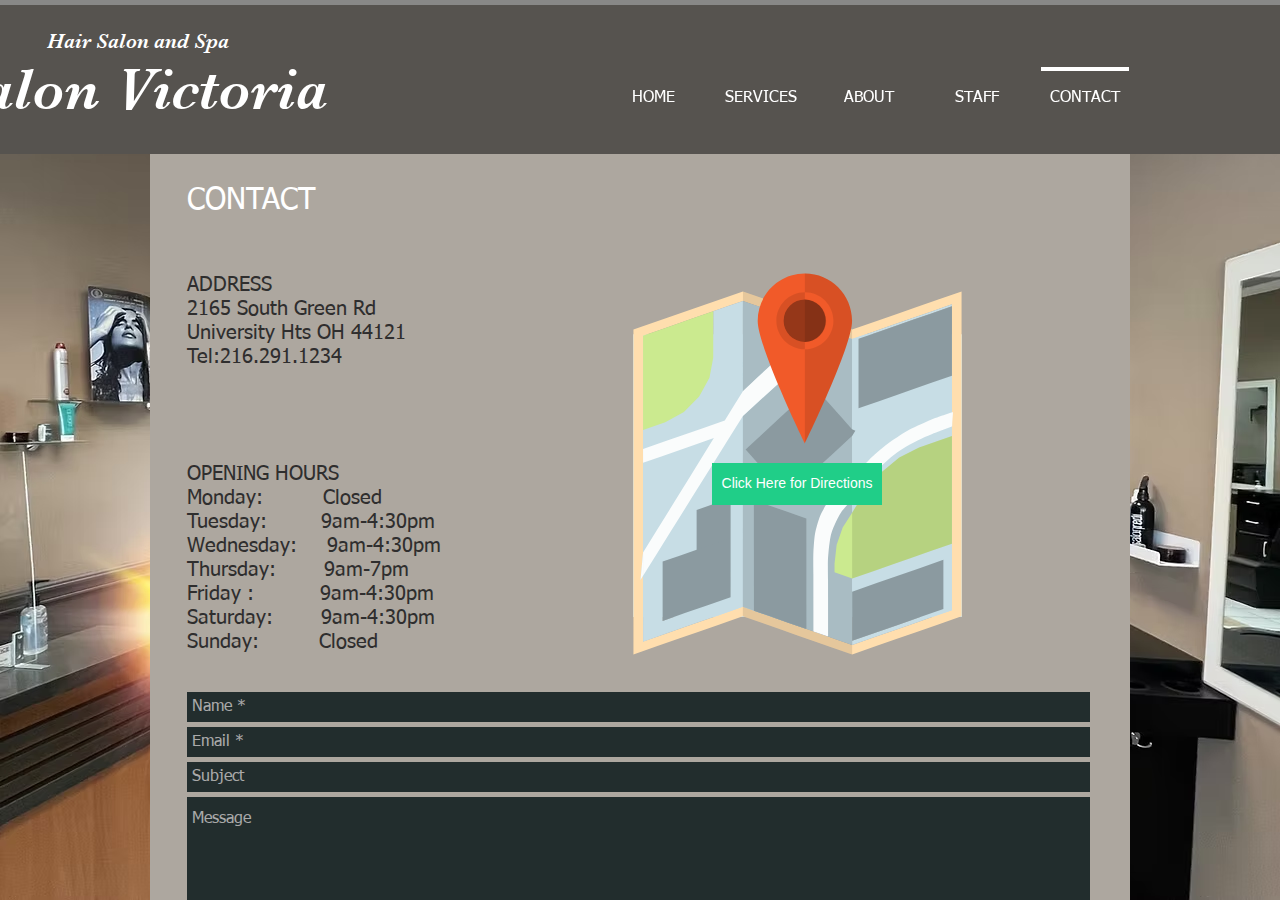1280x900 pixels.
Task: Click the orange map pin icon
Action: [x=805, y=357]
